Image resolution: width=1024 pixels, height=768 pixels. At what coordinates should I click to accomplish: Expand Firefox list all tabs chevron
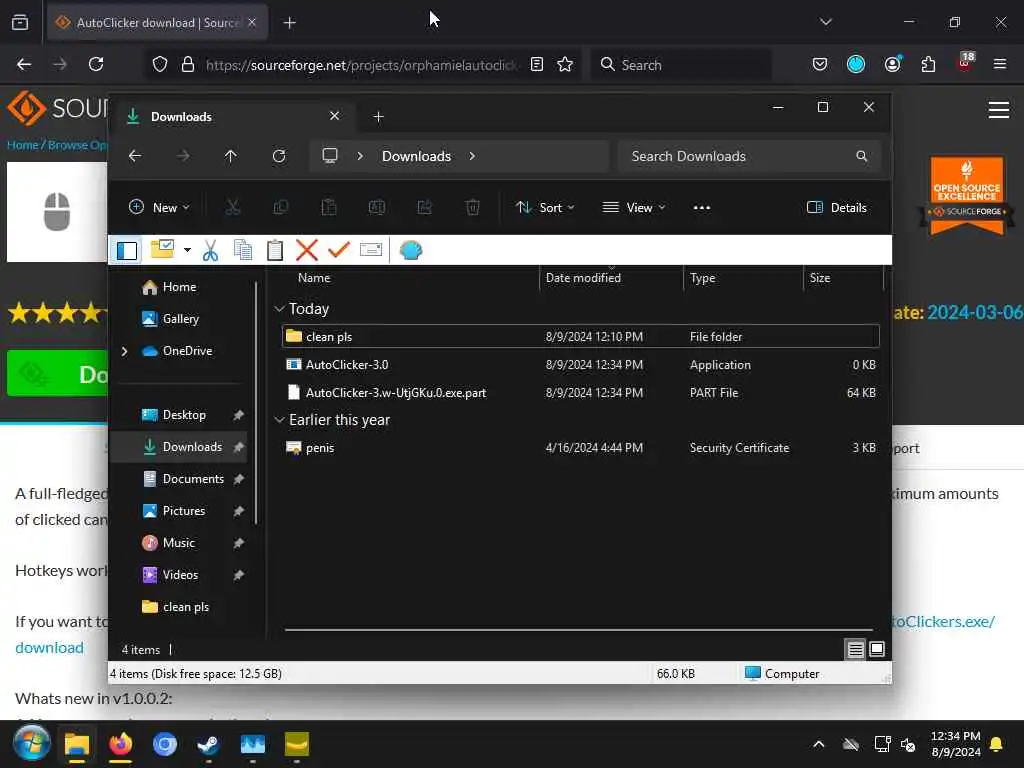coord(825,22)
